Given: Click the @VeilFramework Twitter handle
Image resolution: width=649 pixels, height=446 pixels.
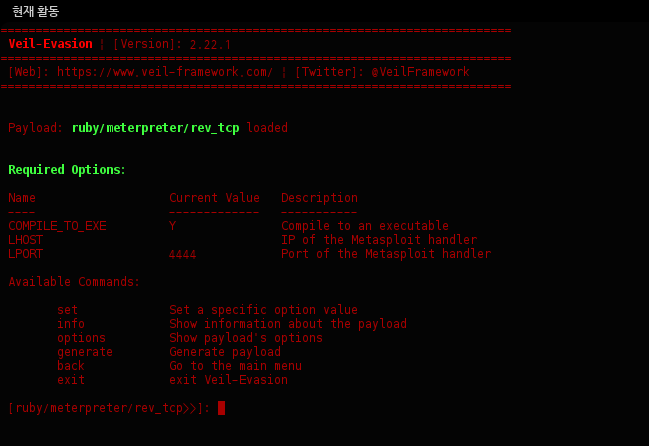Looking at the screenshot, I should [x=421, y=72].
